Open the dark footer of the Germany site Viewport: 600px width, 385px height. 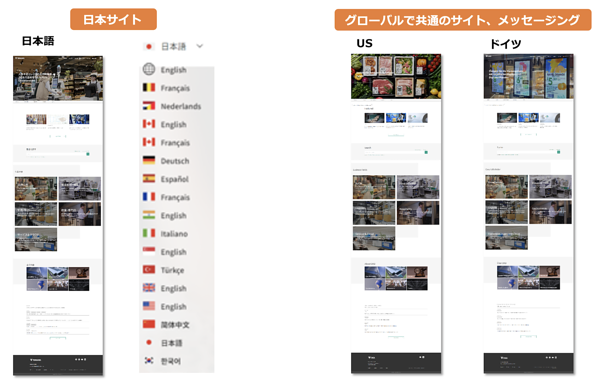point(528,362)
